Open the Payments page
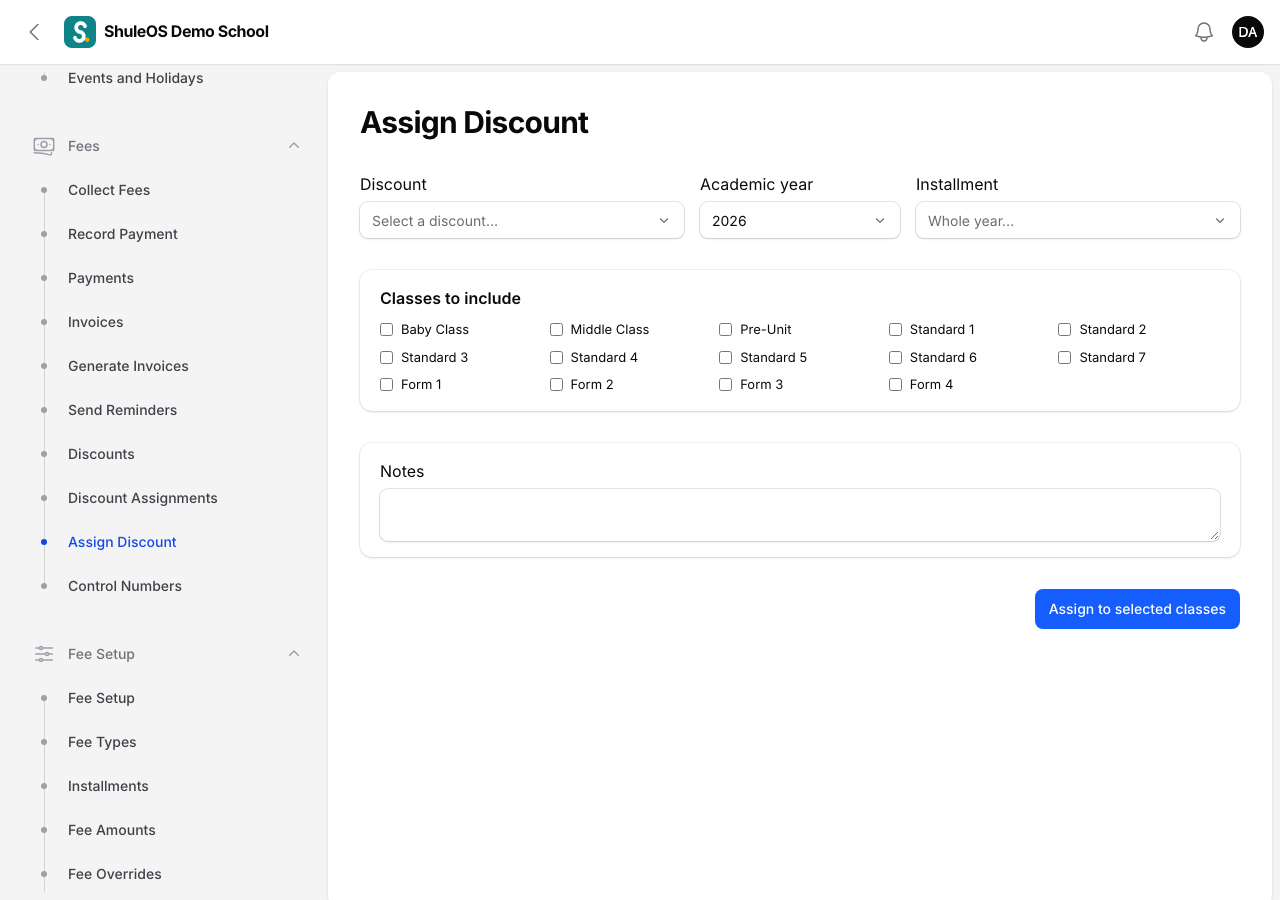The height and width of the screenshot is (900, 1280). [x=101, y=278]
